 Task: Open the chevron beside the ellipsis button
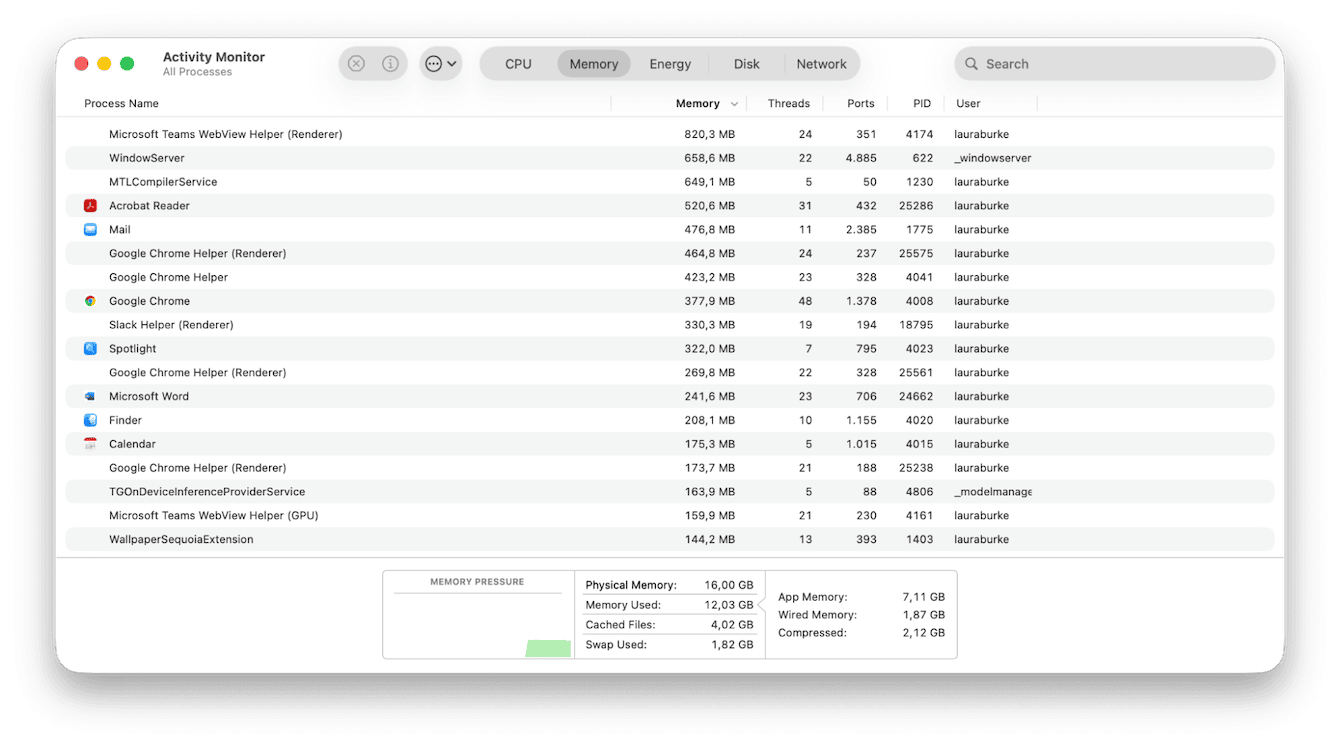point(450,63)
